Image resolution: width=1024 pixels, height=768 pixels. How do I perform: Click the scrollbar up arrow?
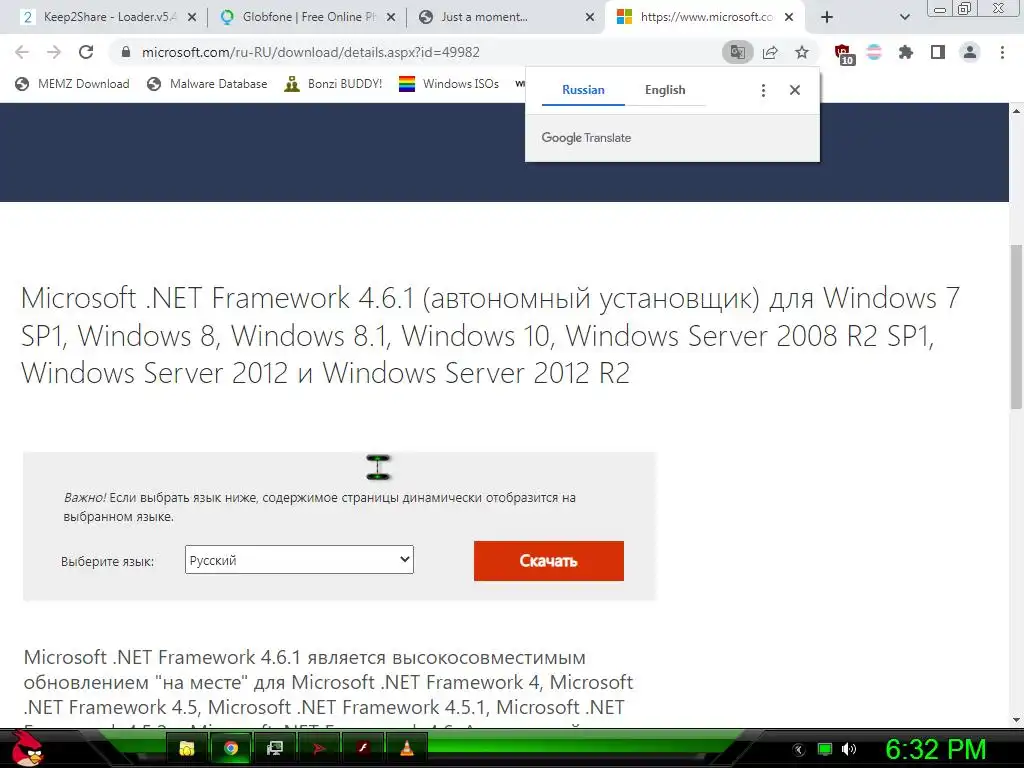[x=1016, y=110]
